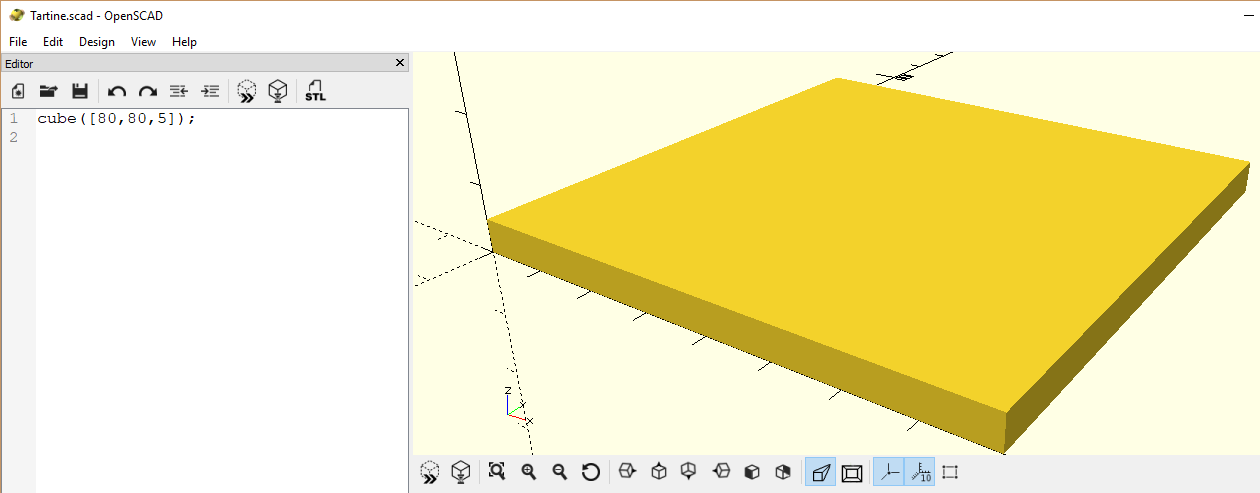Open the View menu
The height and width of the screenshot is (493, 1260).
pyautogui.click(x=143, y=42)
